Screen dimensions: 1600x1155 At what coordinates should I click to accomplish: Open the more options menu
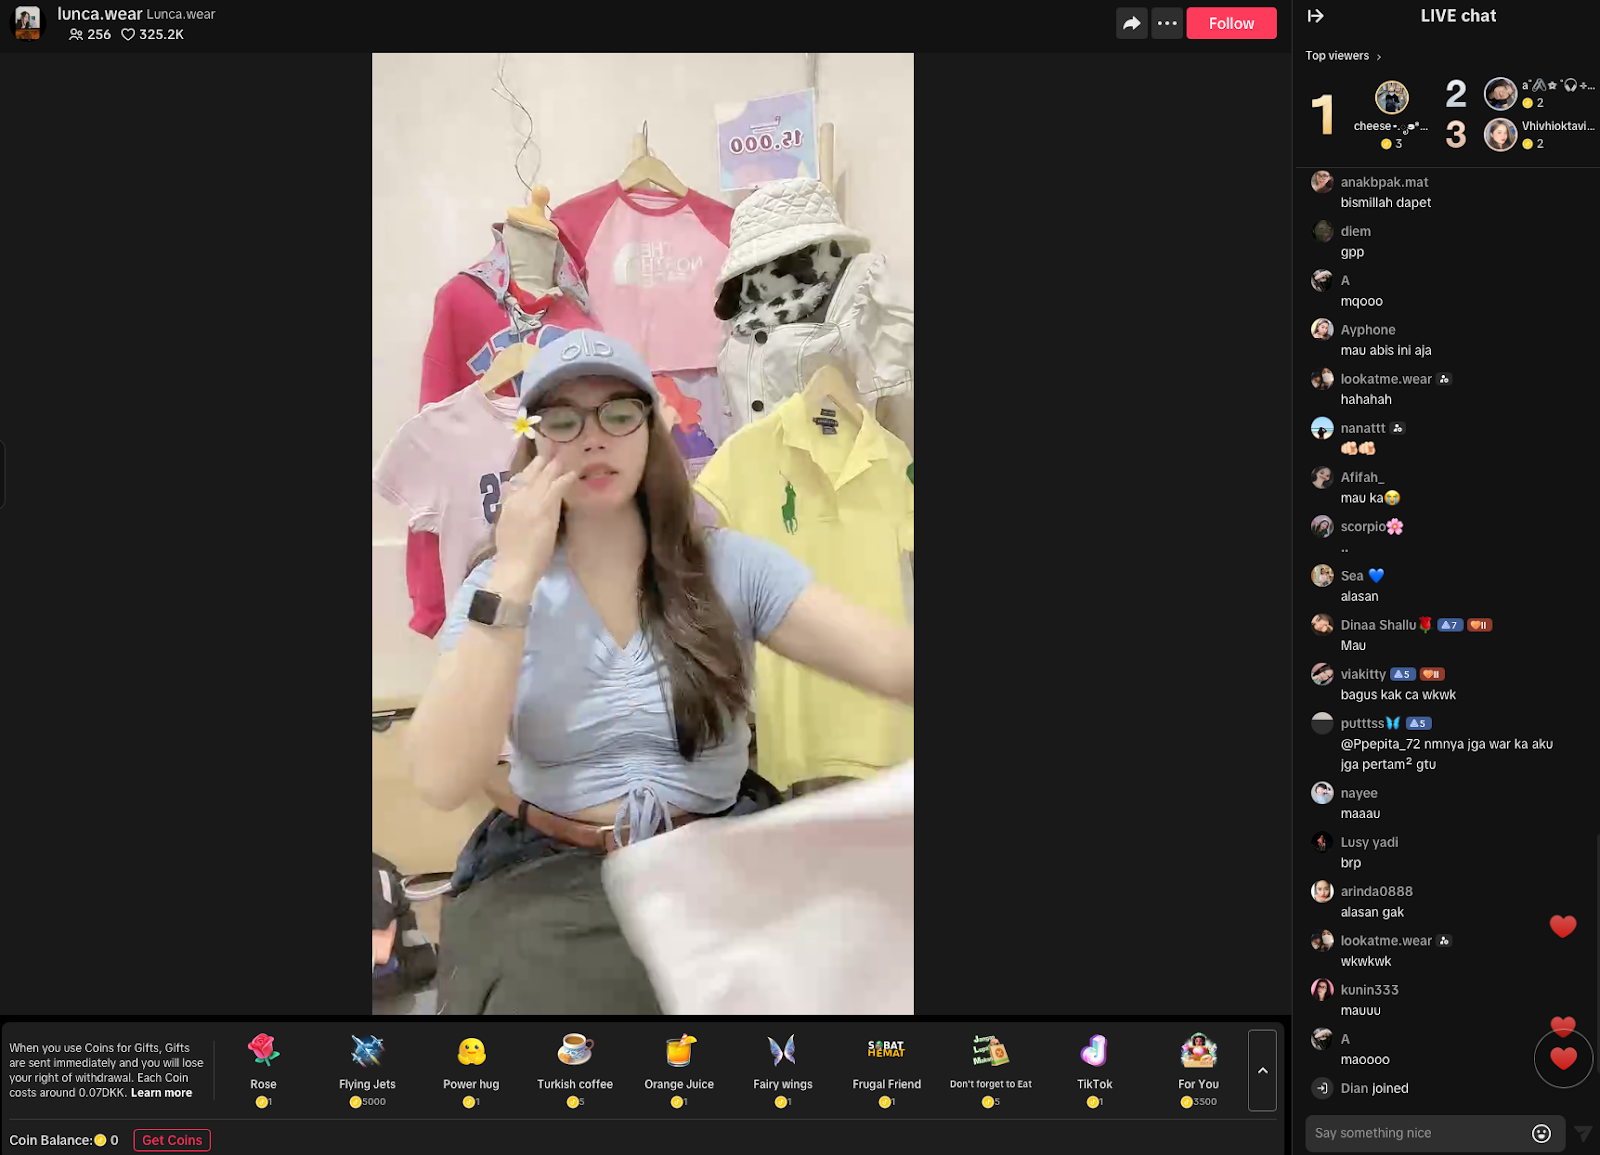1167,22
